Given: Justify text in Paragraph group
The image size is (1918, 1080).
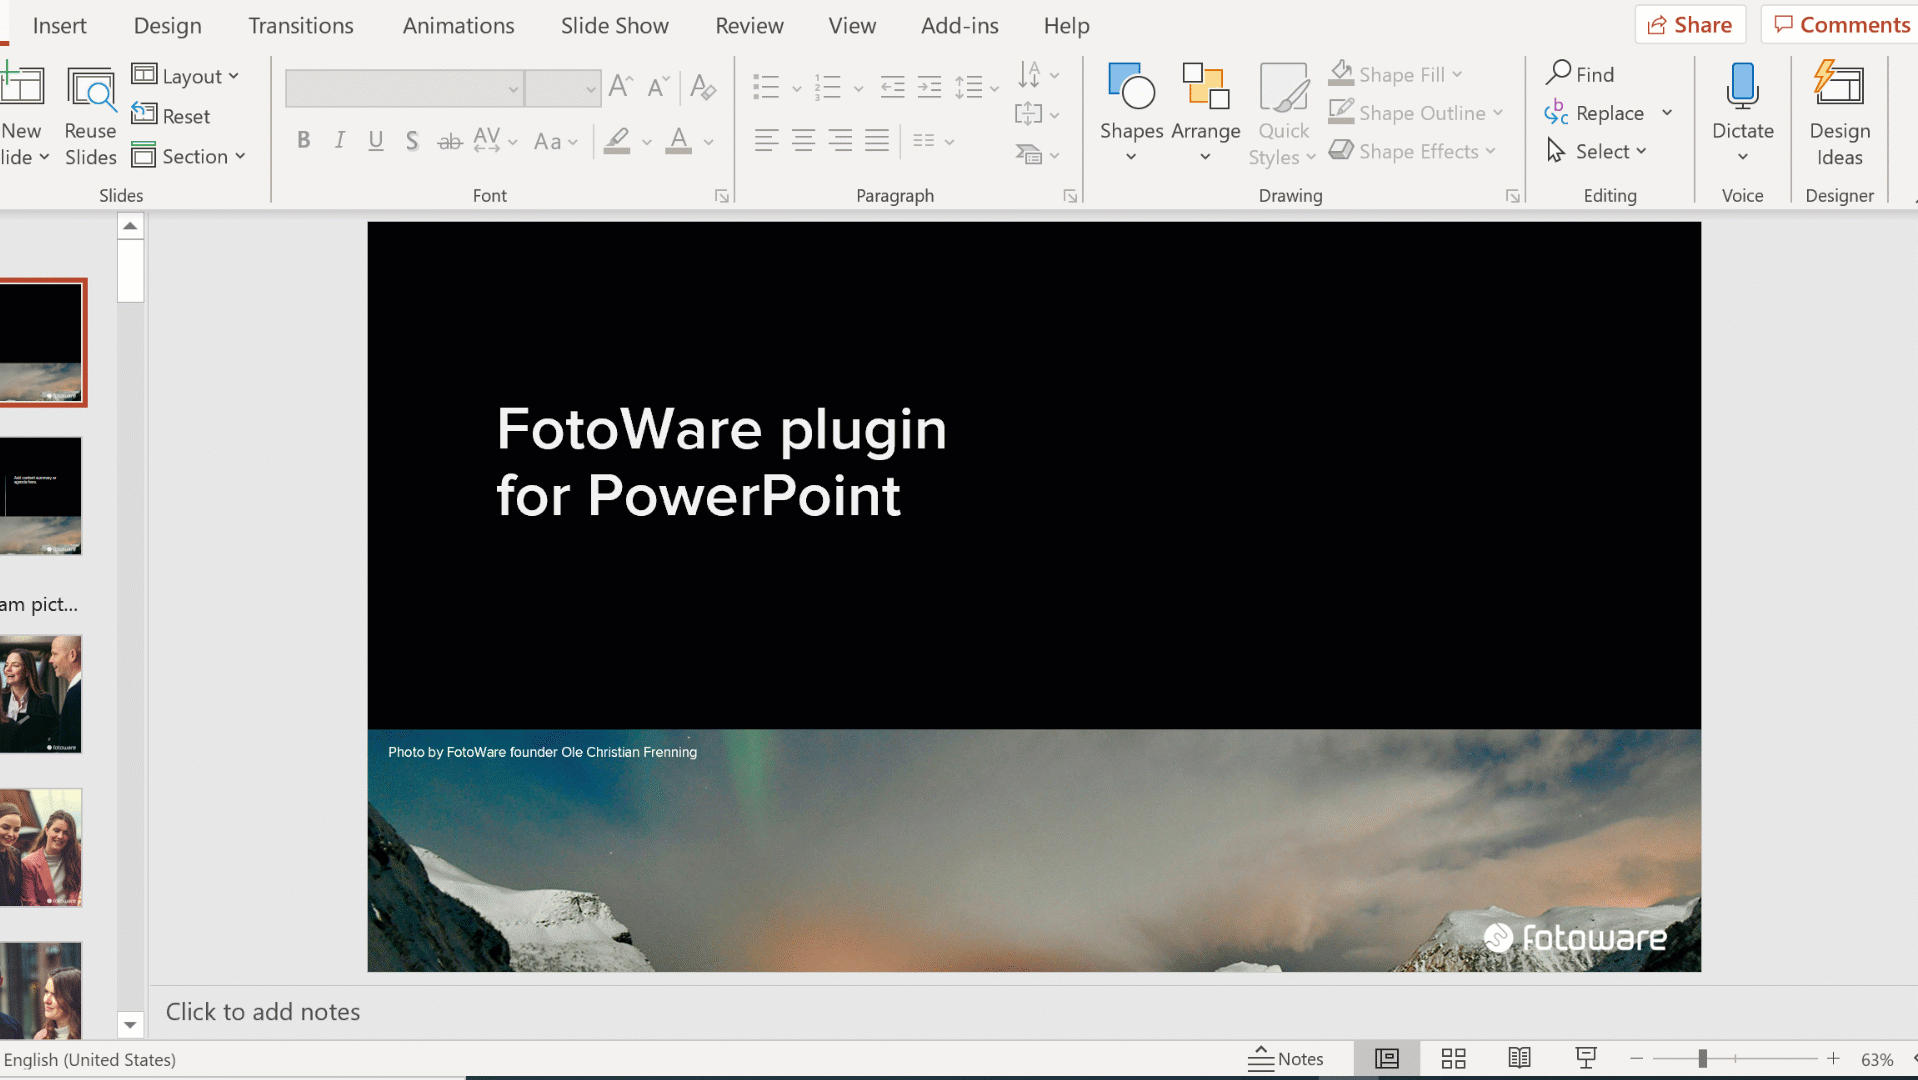Looking at the screenshot, I should click(877, 141).
